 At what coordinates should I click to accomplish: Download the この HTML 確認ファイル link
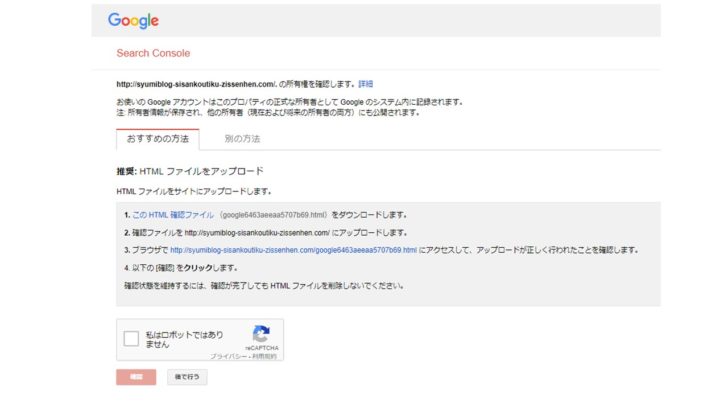[173, 215]
